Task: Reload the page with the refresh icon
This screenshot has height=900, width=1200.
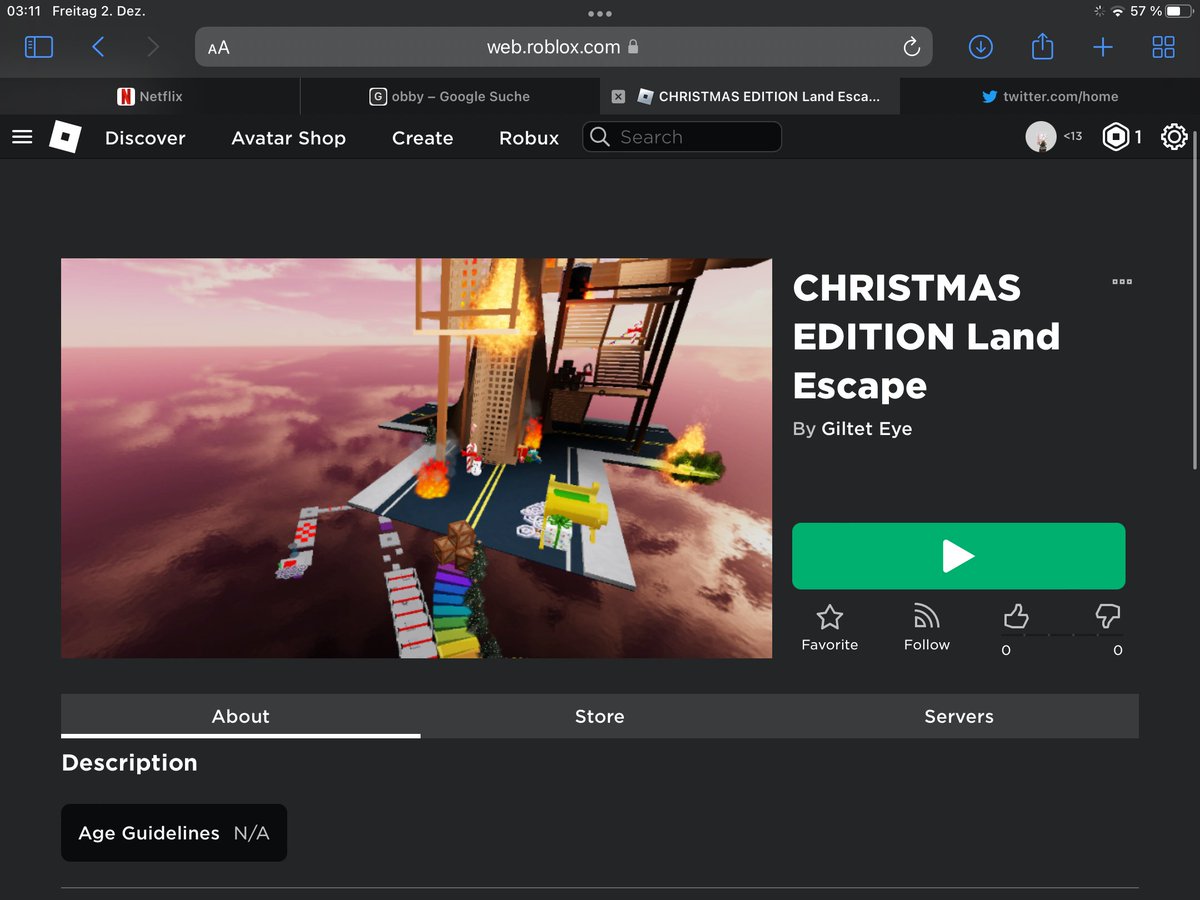Action: 911,47
